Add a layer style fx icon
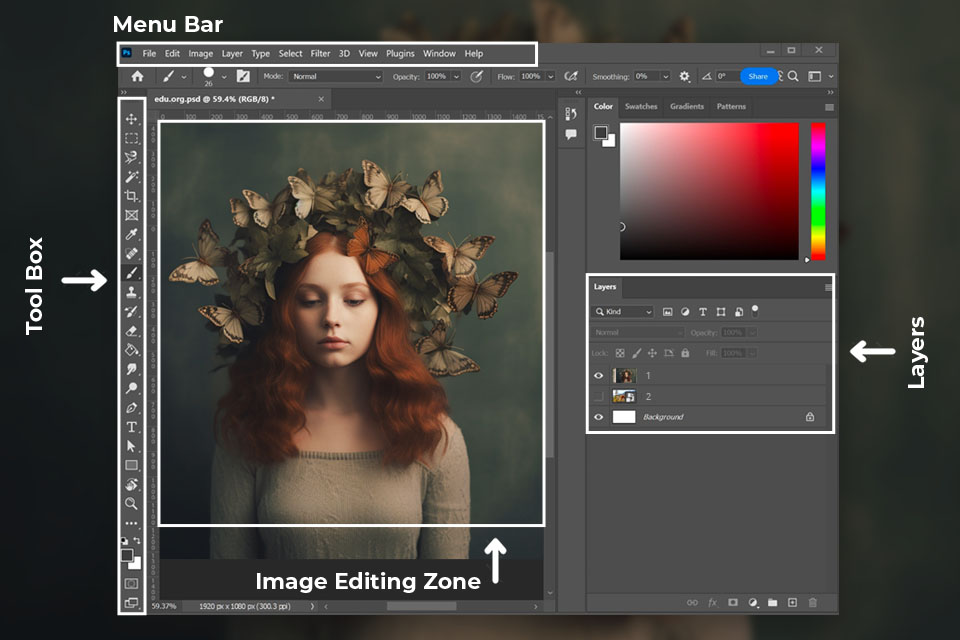Image resolution: width=960 pixels, height=640 pixels. pos(713,603)
